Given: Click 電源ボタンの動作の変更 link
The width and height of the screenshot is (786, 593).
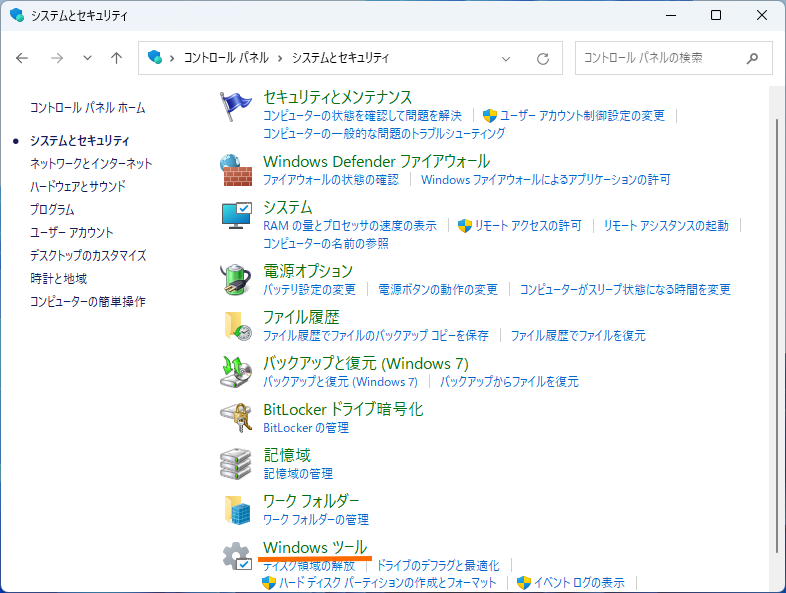Looking at the screenshot, I should tap(438, 289).
